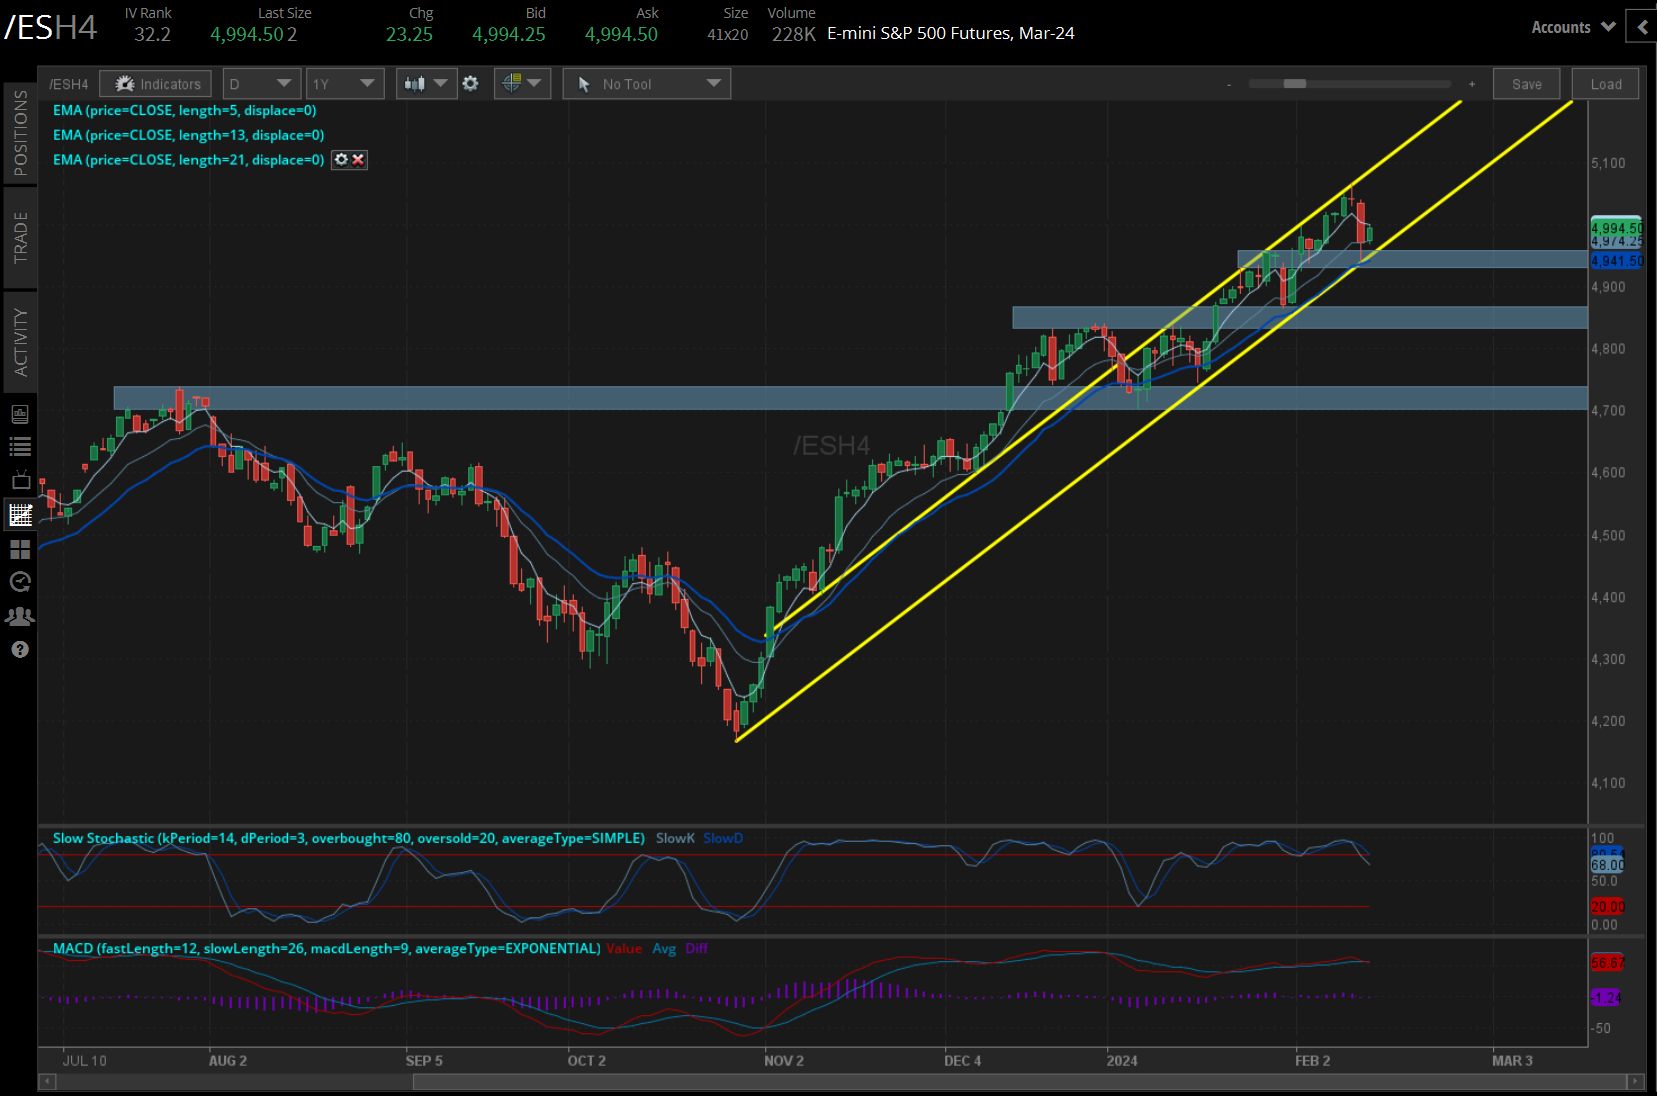Click the zoom slider handle
This screenshot has width=1657, height=1096.
tap(1295, 84)
